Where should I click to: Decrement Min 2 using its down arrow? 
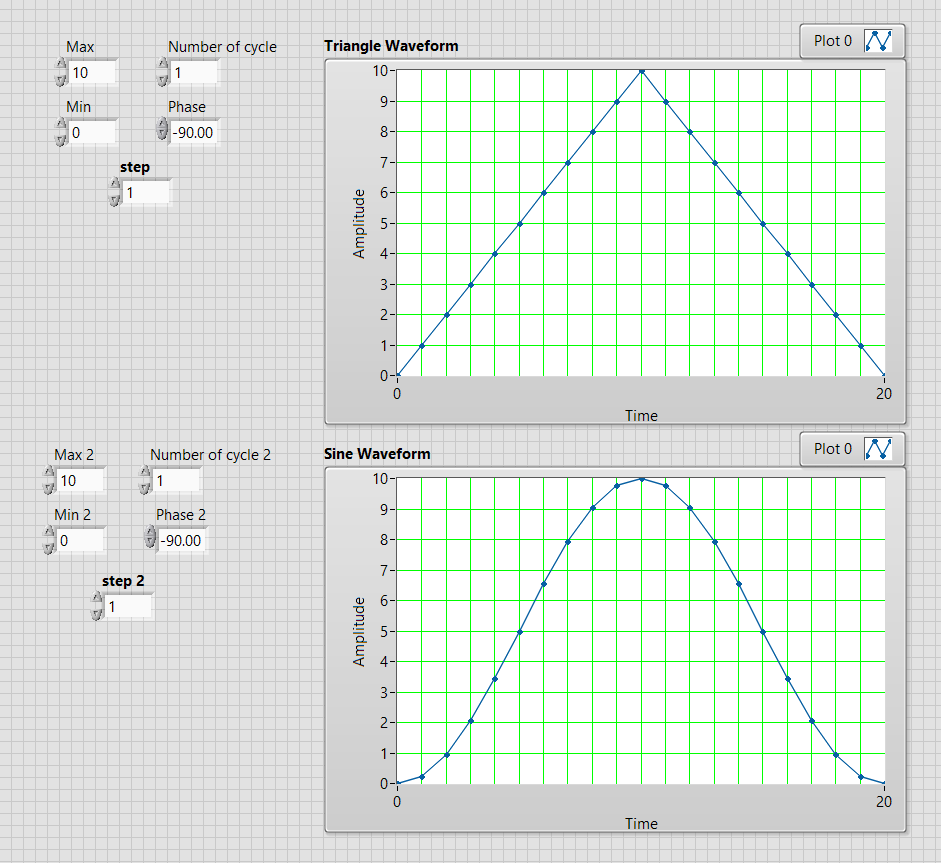click(x=49, y=547)
